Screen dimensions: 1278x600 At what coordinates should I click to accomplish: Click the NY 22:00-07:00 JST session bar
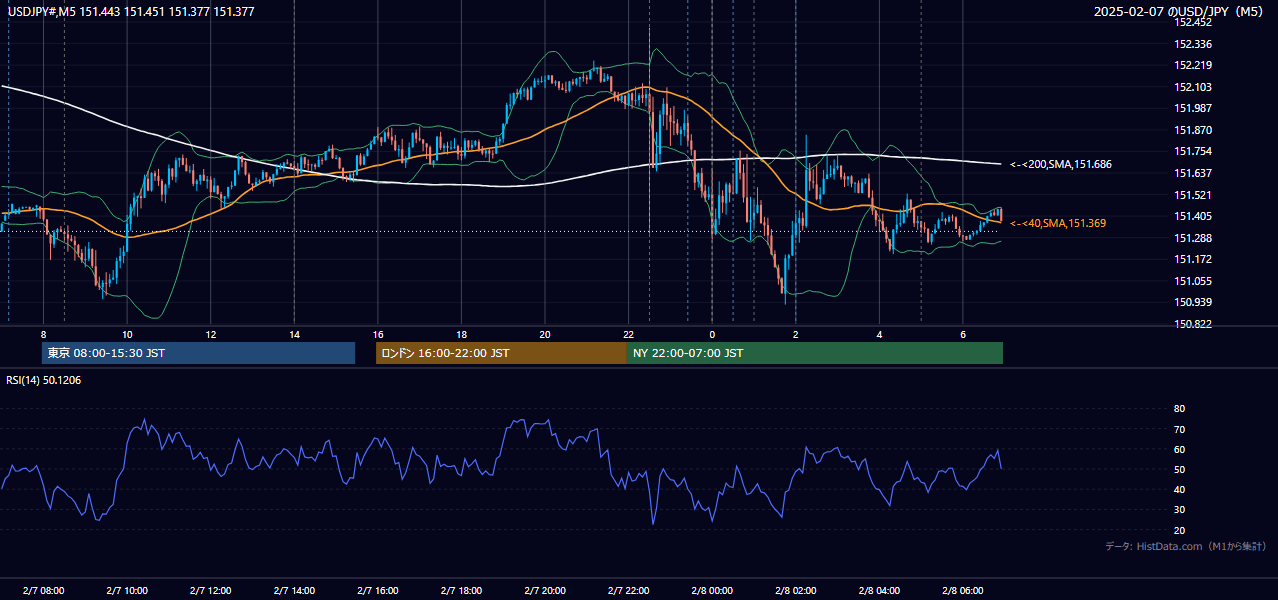[x=815, y=353]
